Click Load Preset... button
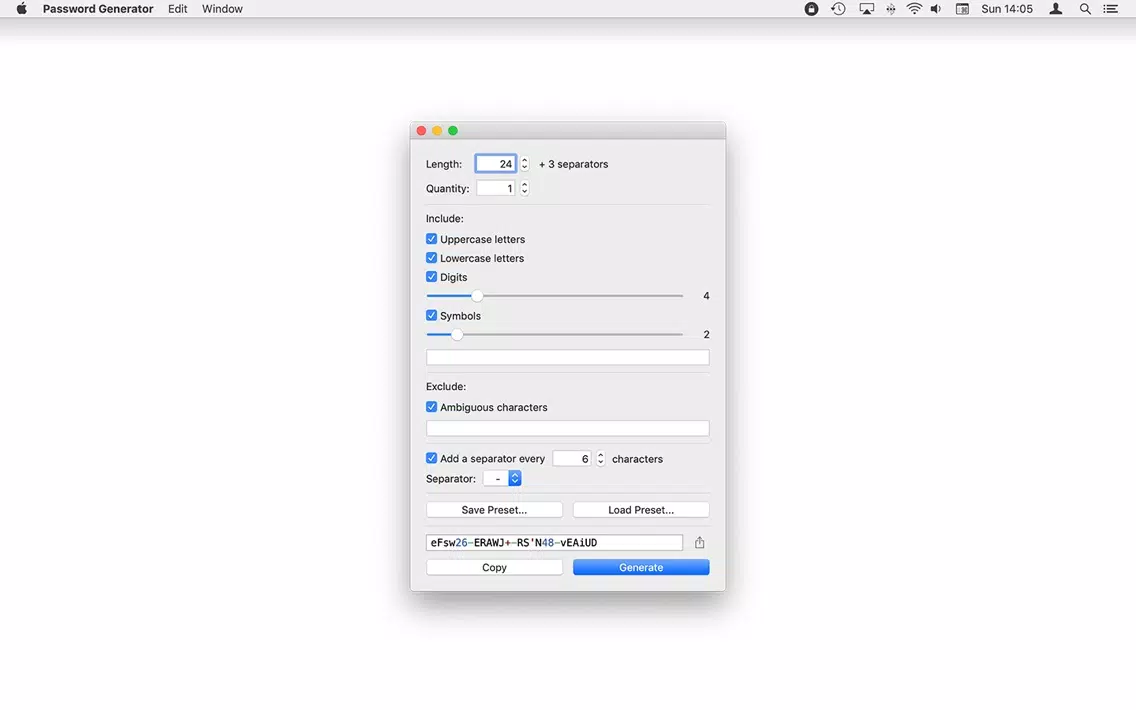 coord(640,509)
